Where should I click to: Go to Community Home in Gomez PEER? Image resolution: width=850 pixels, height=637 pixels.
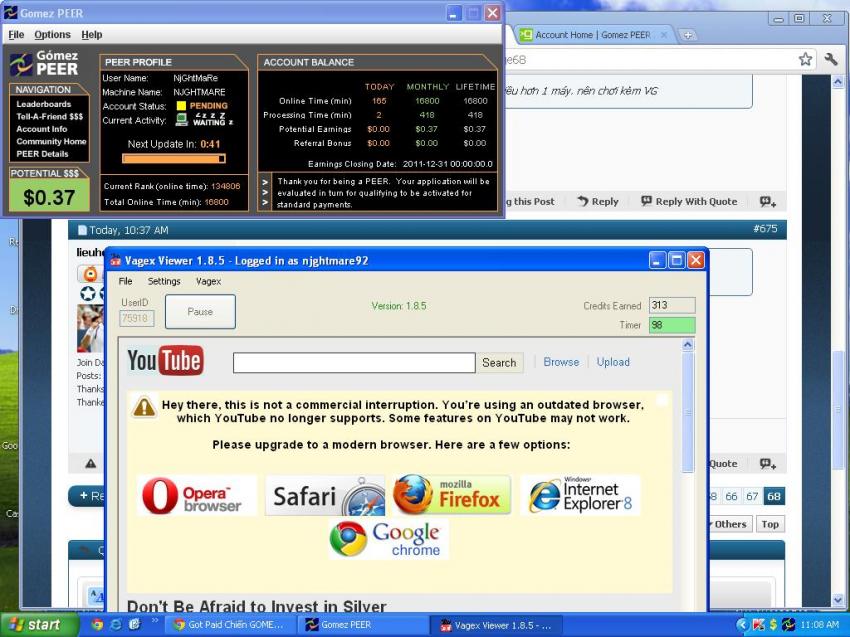51,141
